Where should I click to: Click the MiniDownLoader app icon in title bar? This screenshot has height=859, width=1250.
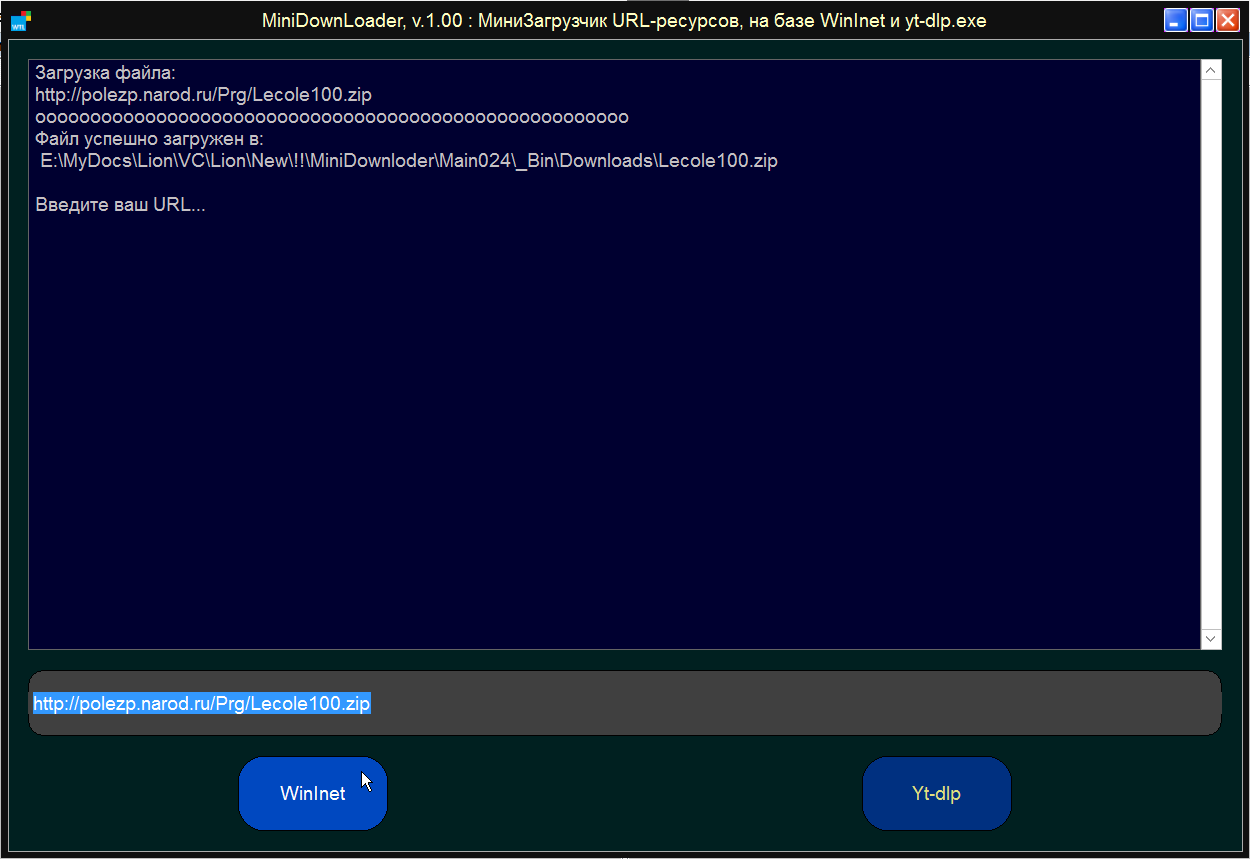click(x=20, y=21)
